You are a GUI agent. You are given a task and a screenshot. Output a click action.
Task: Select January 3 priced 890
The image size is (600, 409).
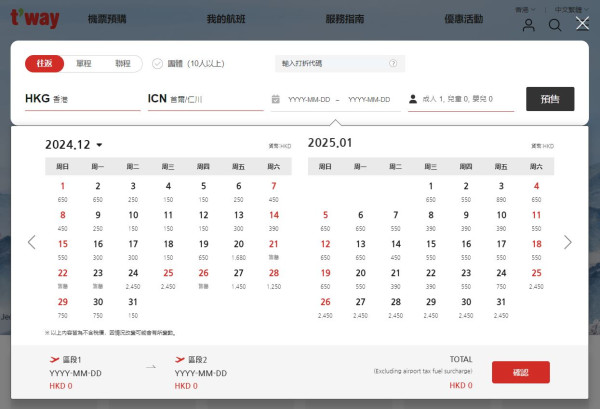[x=501, y=192]
